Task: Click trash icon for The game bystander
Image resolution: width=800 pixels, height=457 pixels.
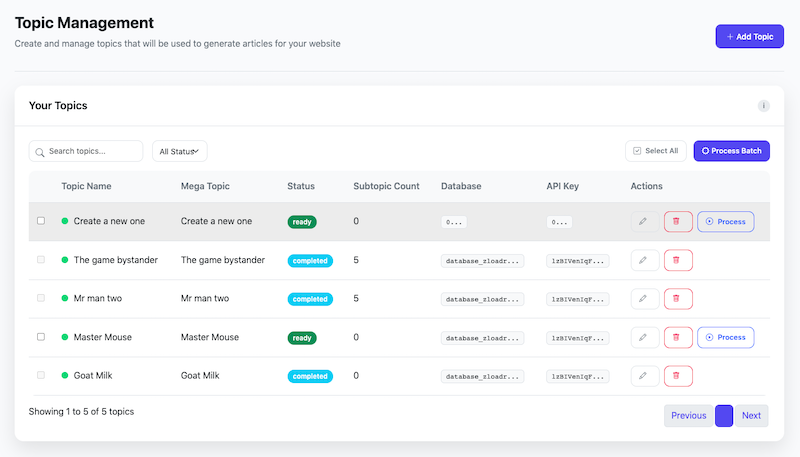Action: (x=677, y=260)
